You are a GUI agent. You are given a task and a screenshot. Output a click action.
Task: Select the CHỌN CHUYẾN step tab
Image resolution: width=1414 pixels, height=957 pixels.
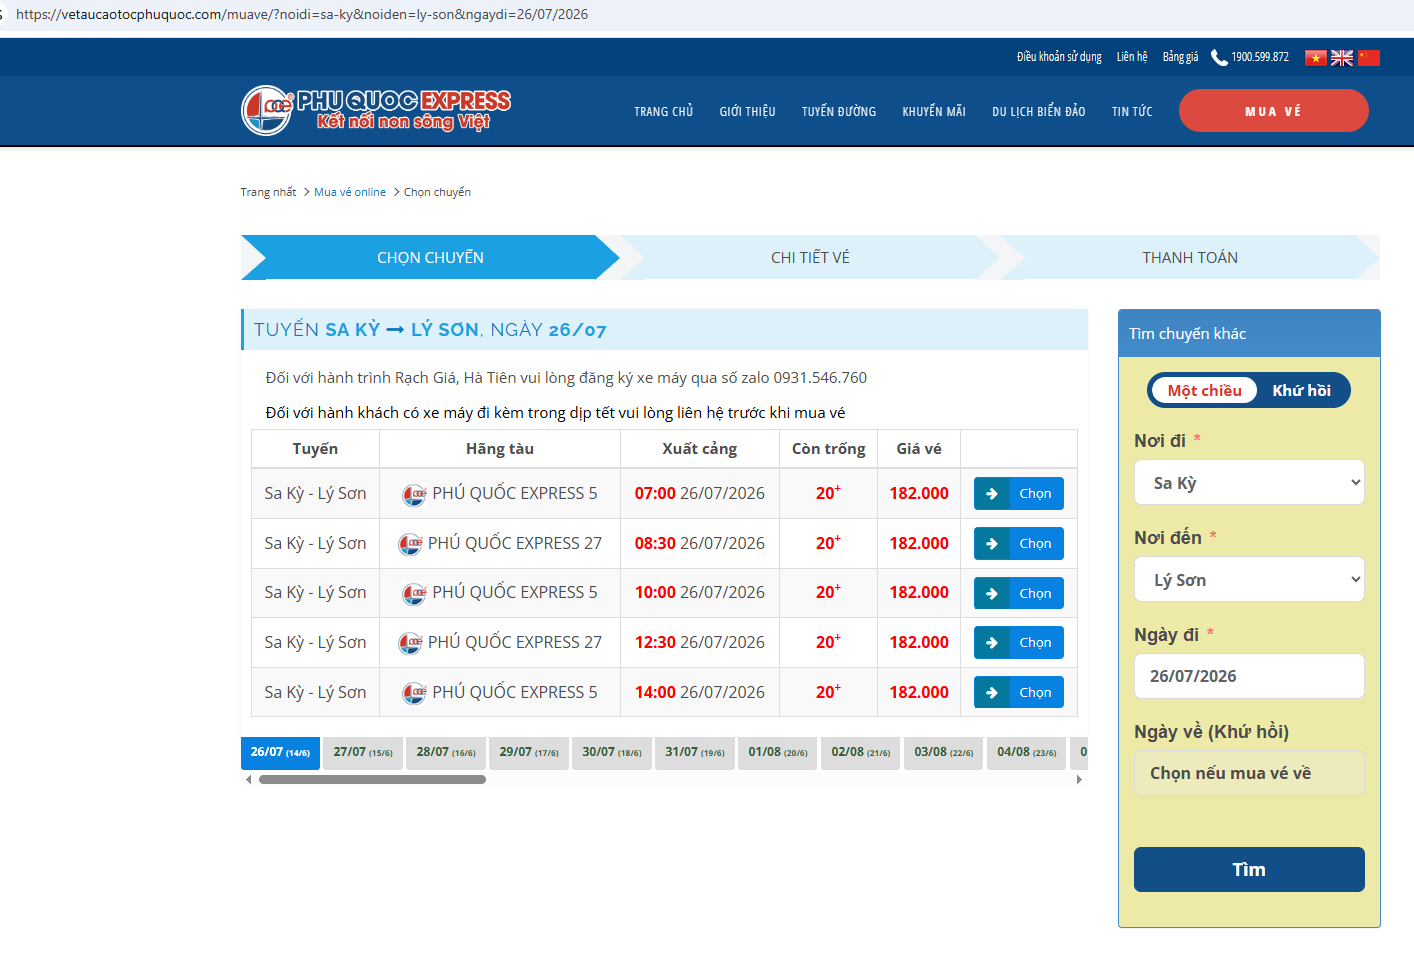pos(430,257)
